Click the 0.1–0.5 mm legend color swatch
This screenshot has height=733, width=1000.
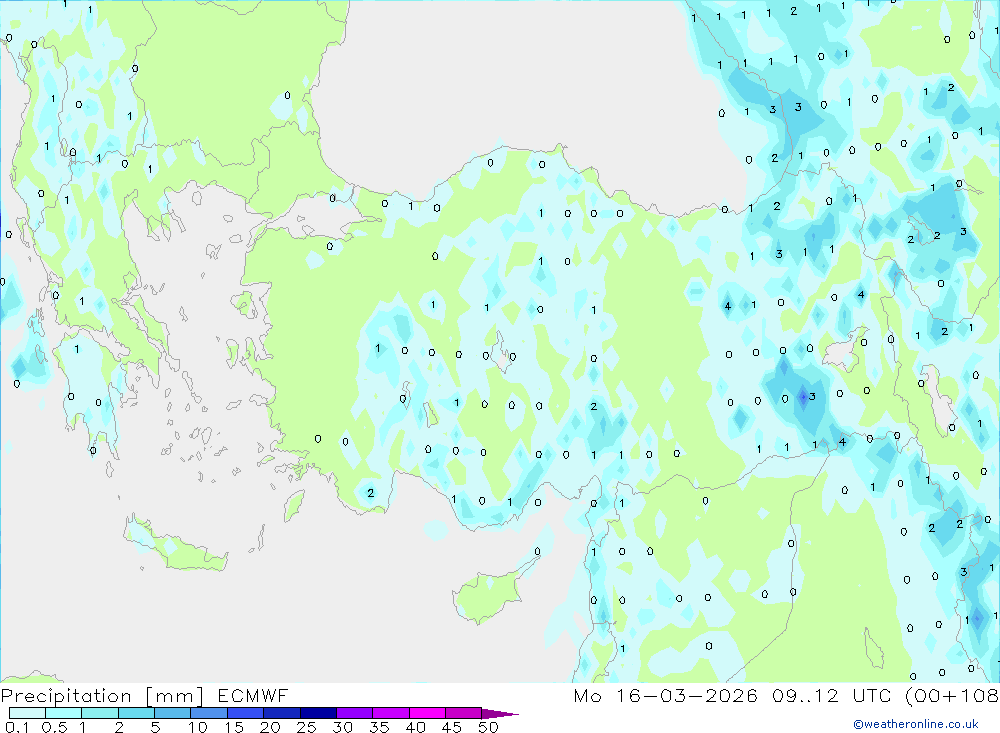click(27, 713)
